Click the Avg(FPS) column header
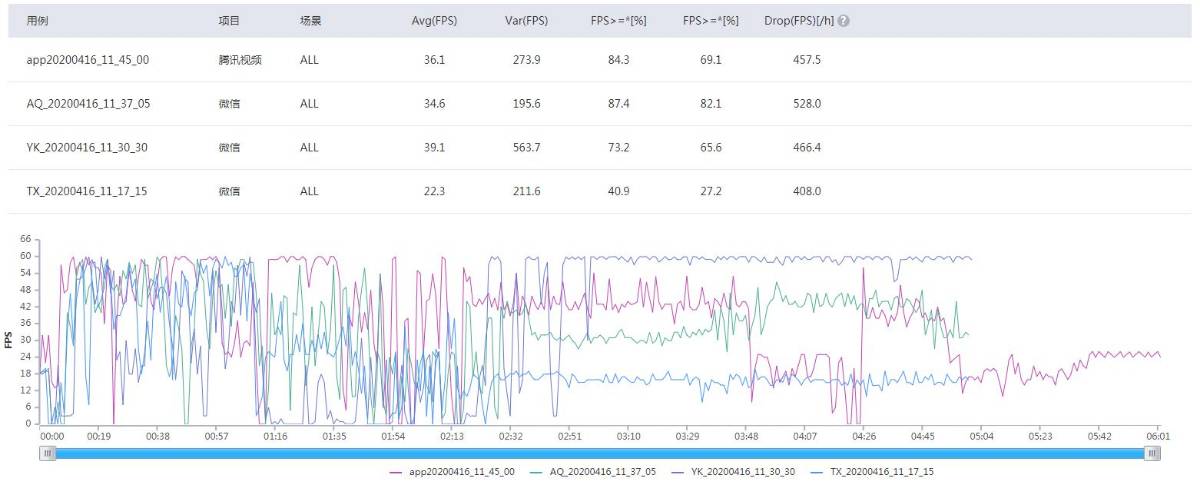Viewport: 1200px width, 488px height. (x=435, y=21)
